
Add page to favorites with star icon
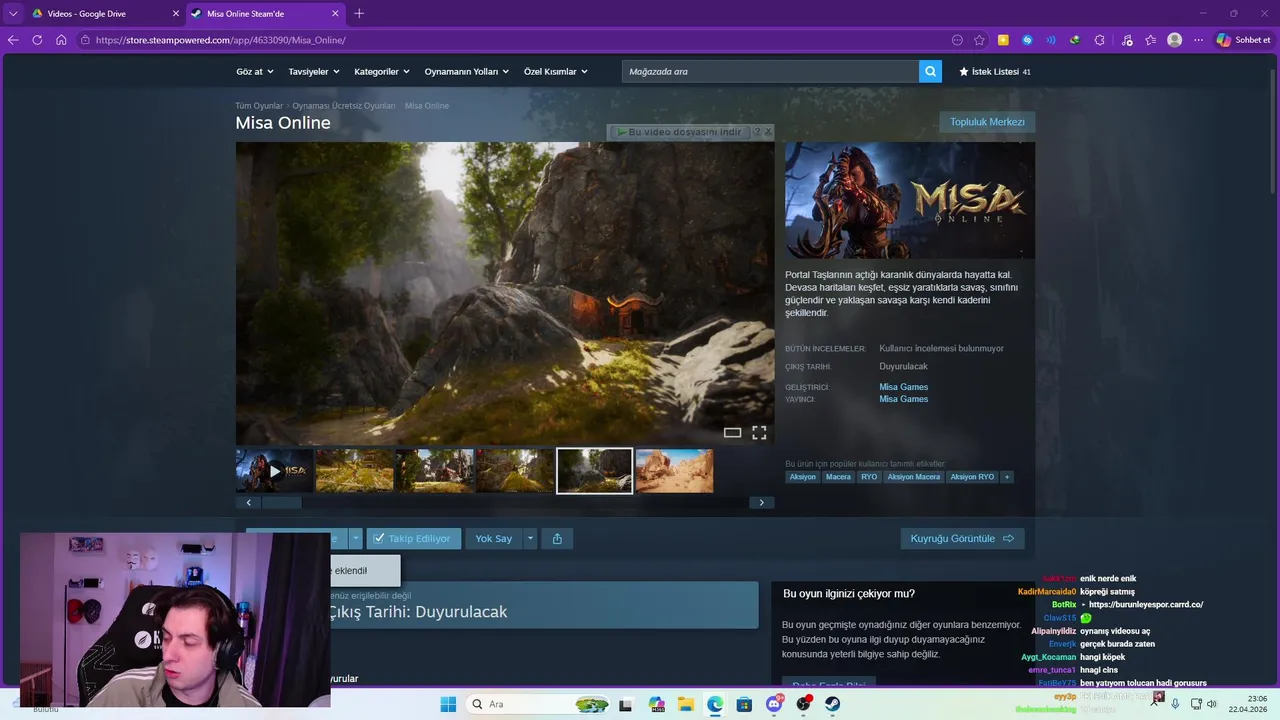[x=979, y=40]
